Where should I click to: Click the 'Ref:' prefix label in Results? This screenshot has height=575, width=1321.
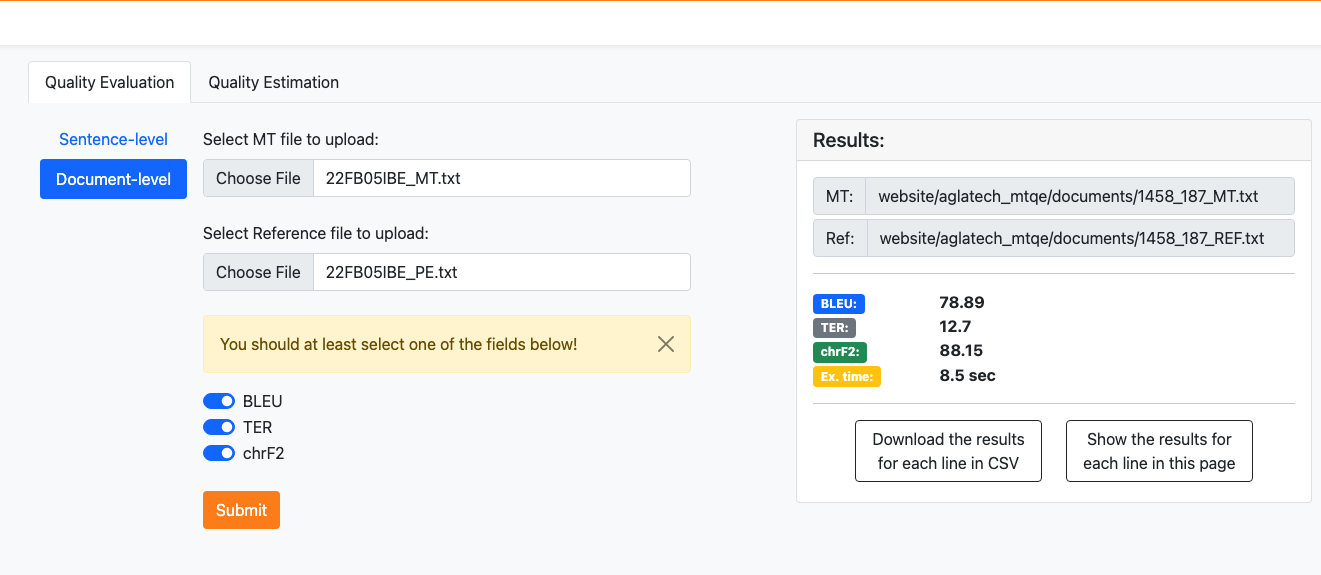839,238
